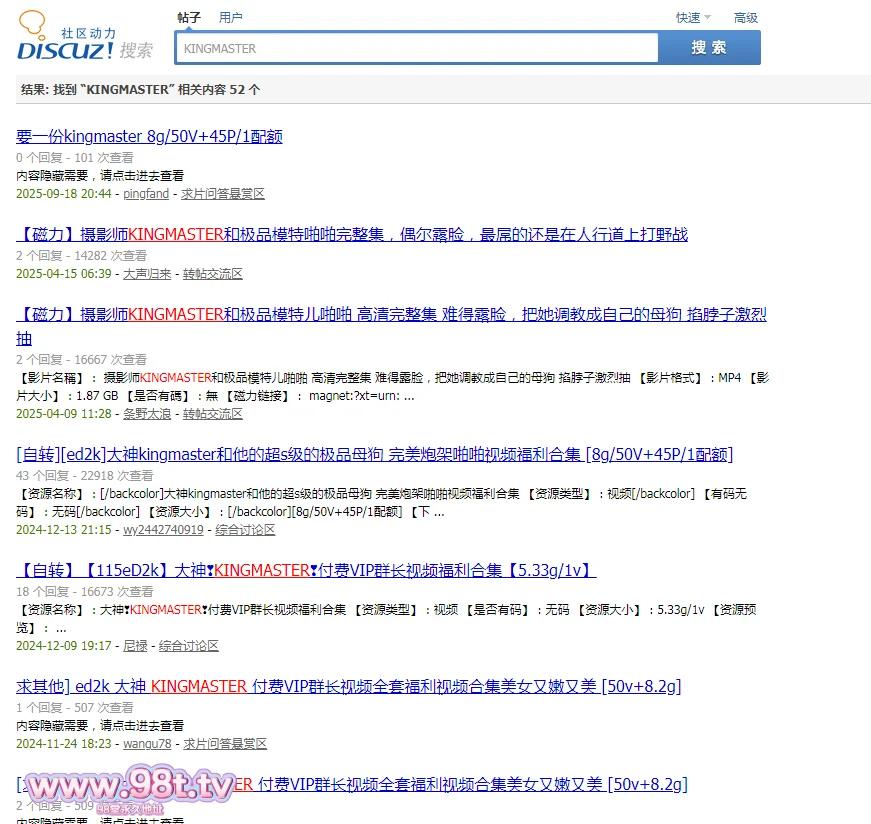Focus the KINGMASTER search input field

416,48
